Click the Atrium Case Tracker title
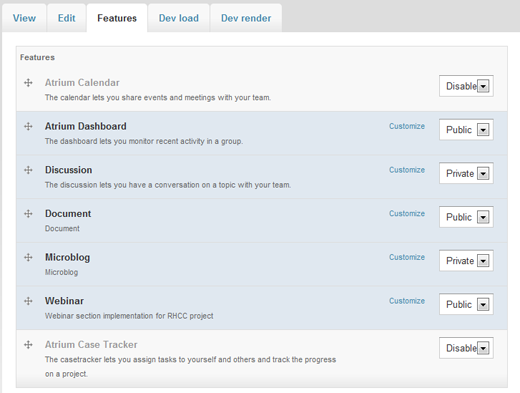 coord(91,345)
